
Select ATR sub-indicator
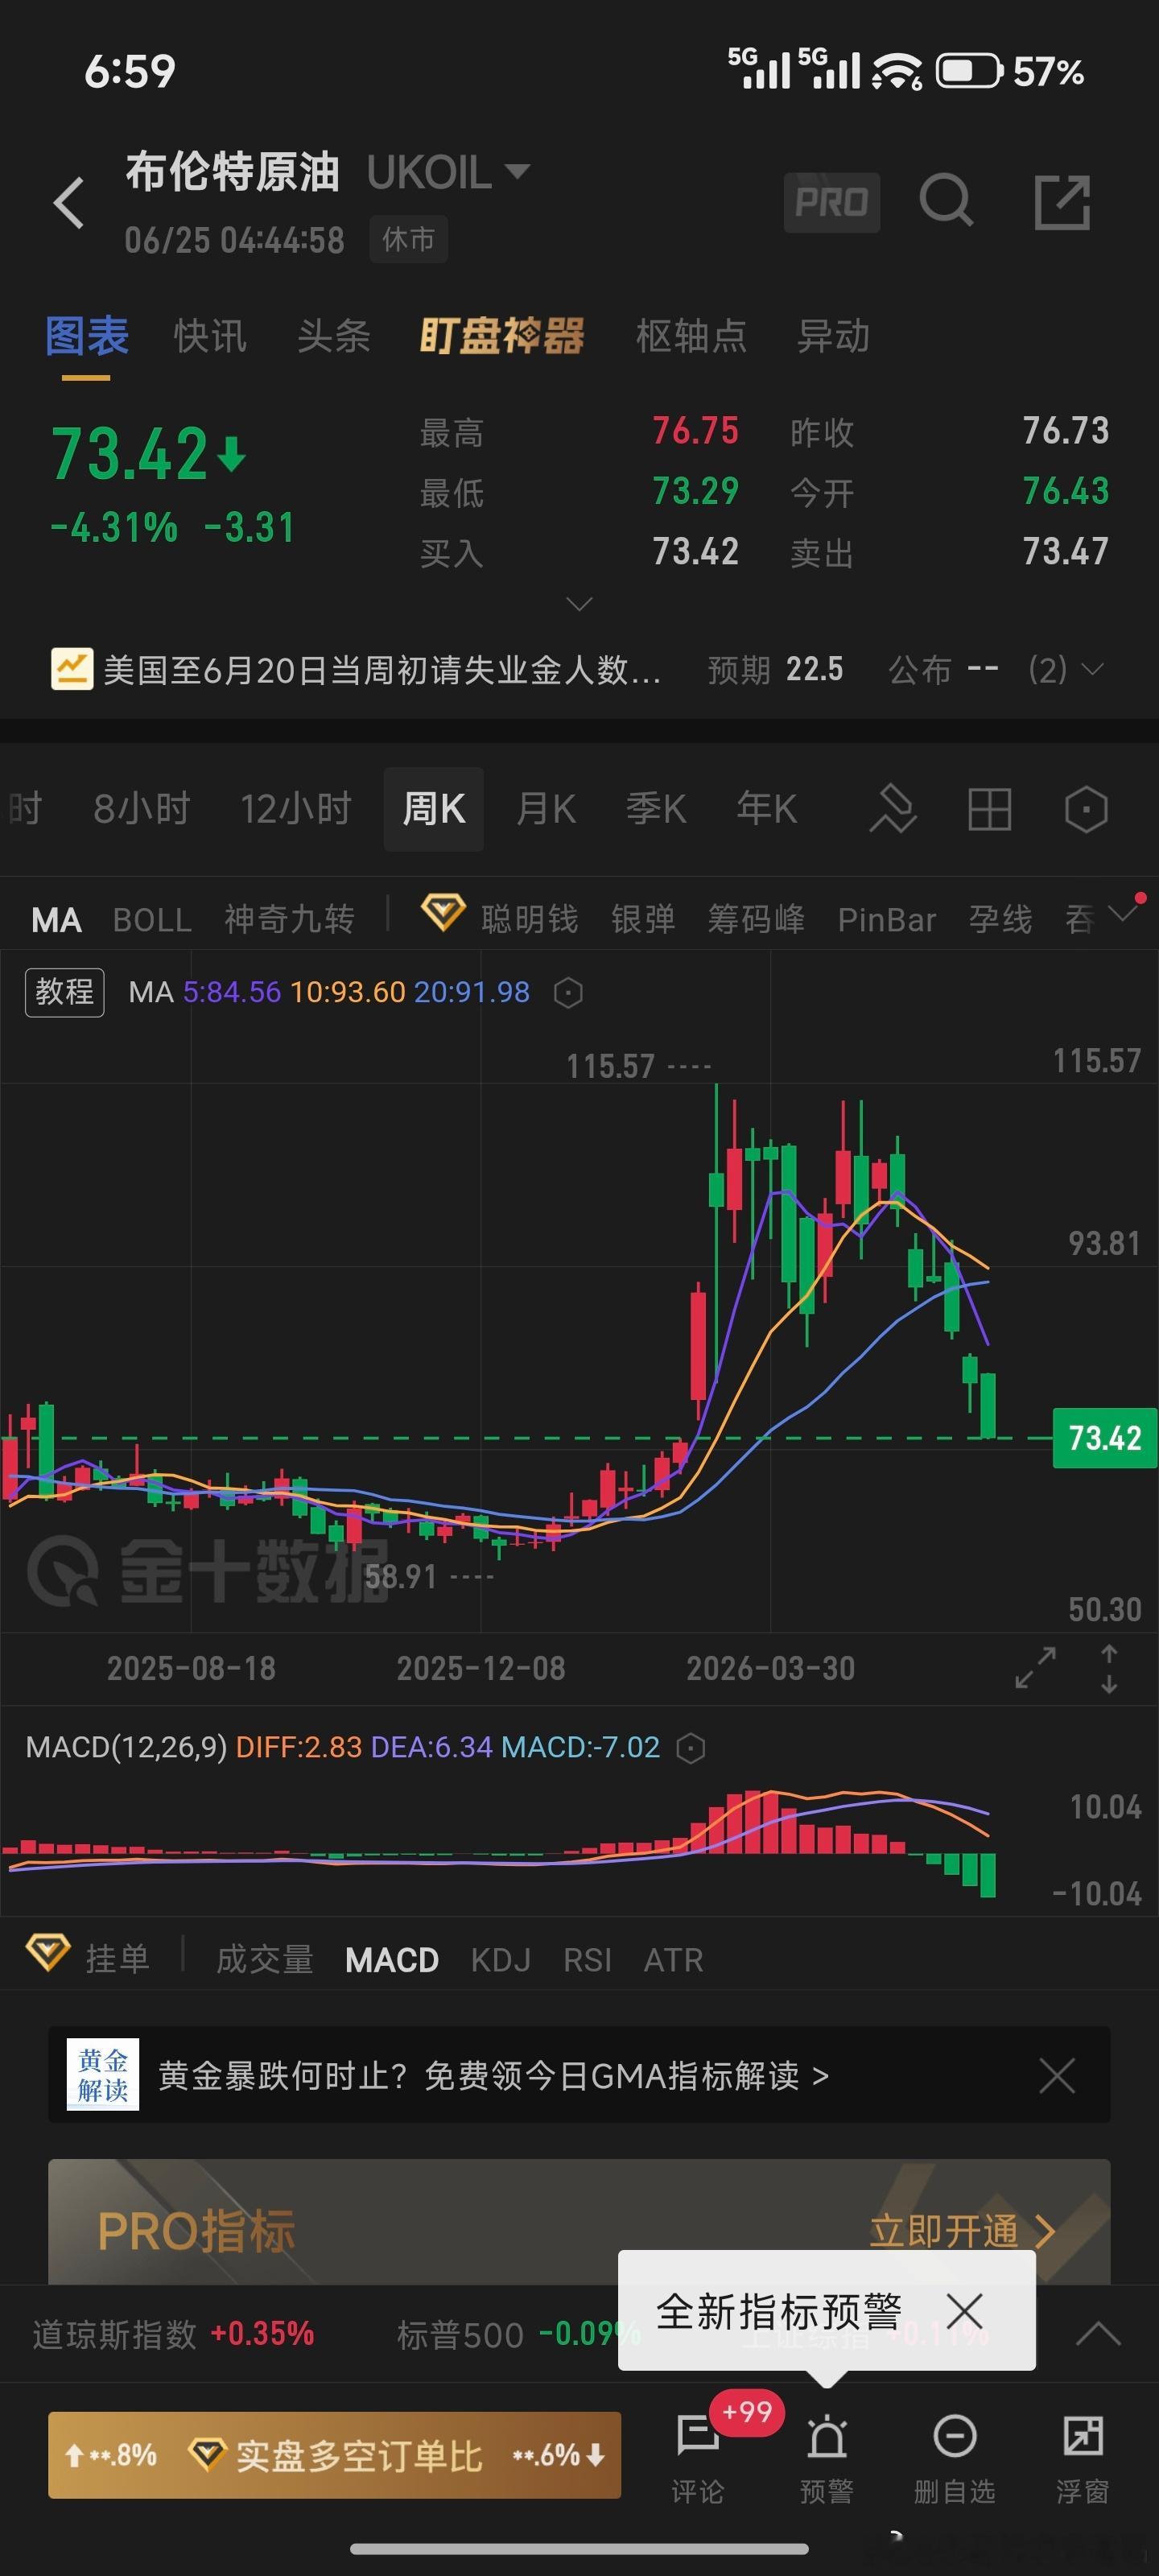pos(673,1960)
